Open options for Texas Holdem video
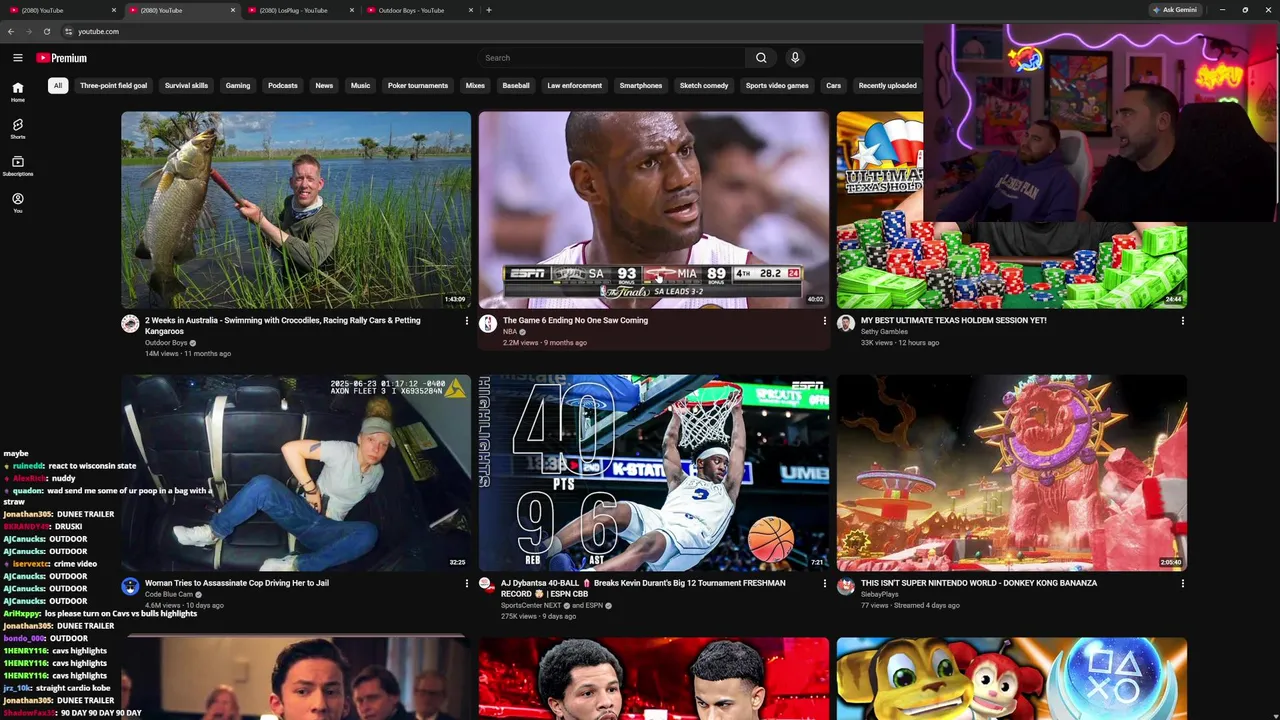This screenshot has height=720, width=1280. click(x=1182, y=321)
